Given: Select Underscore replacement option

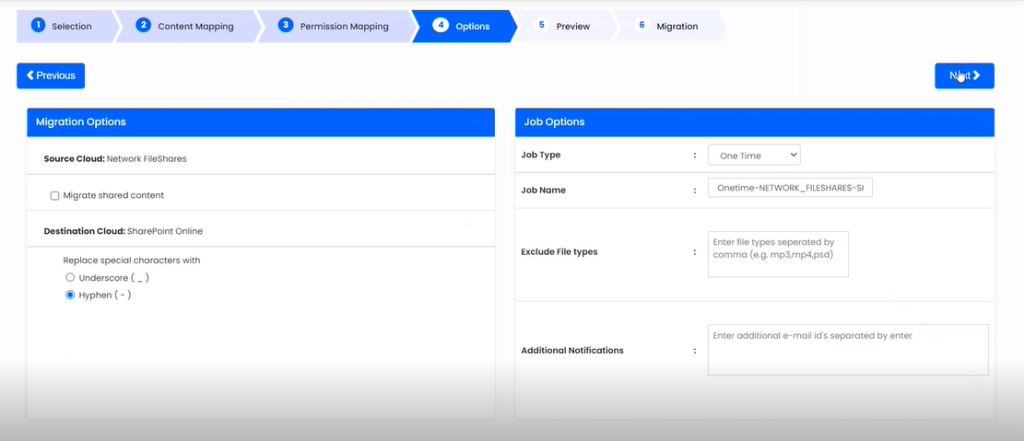Looking at the screenshot, I should (x=71, y=278).
